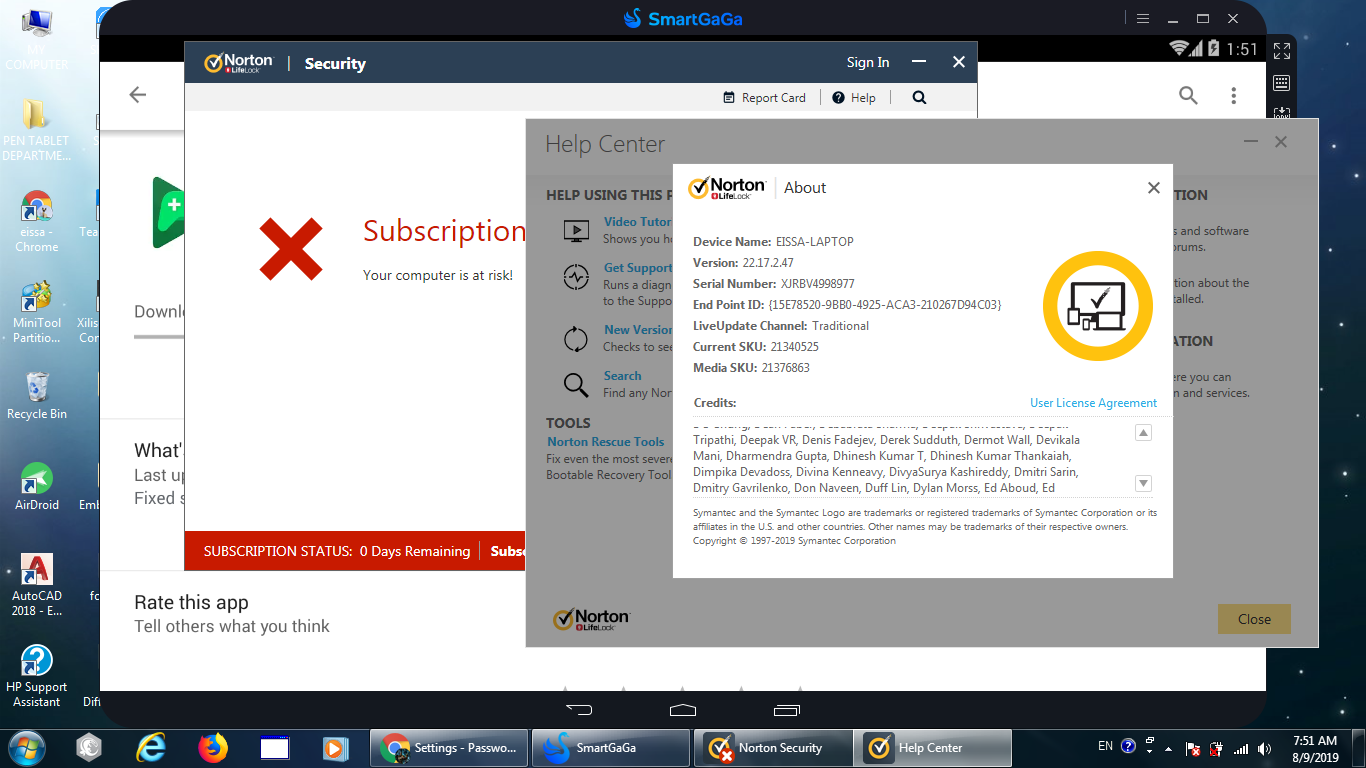This screenshot has height=768, width=1366.
Task: Open the AirDroid desktop shortcut
Action: click(x=37, y=487)
